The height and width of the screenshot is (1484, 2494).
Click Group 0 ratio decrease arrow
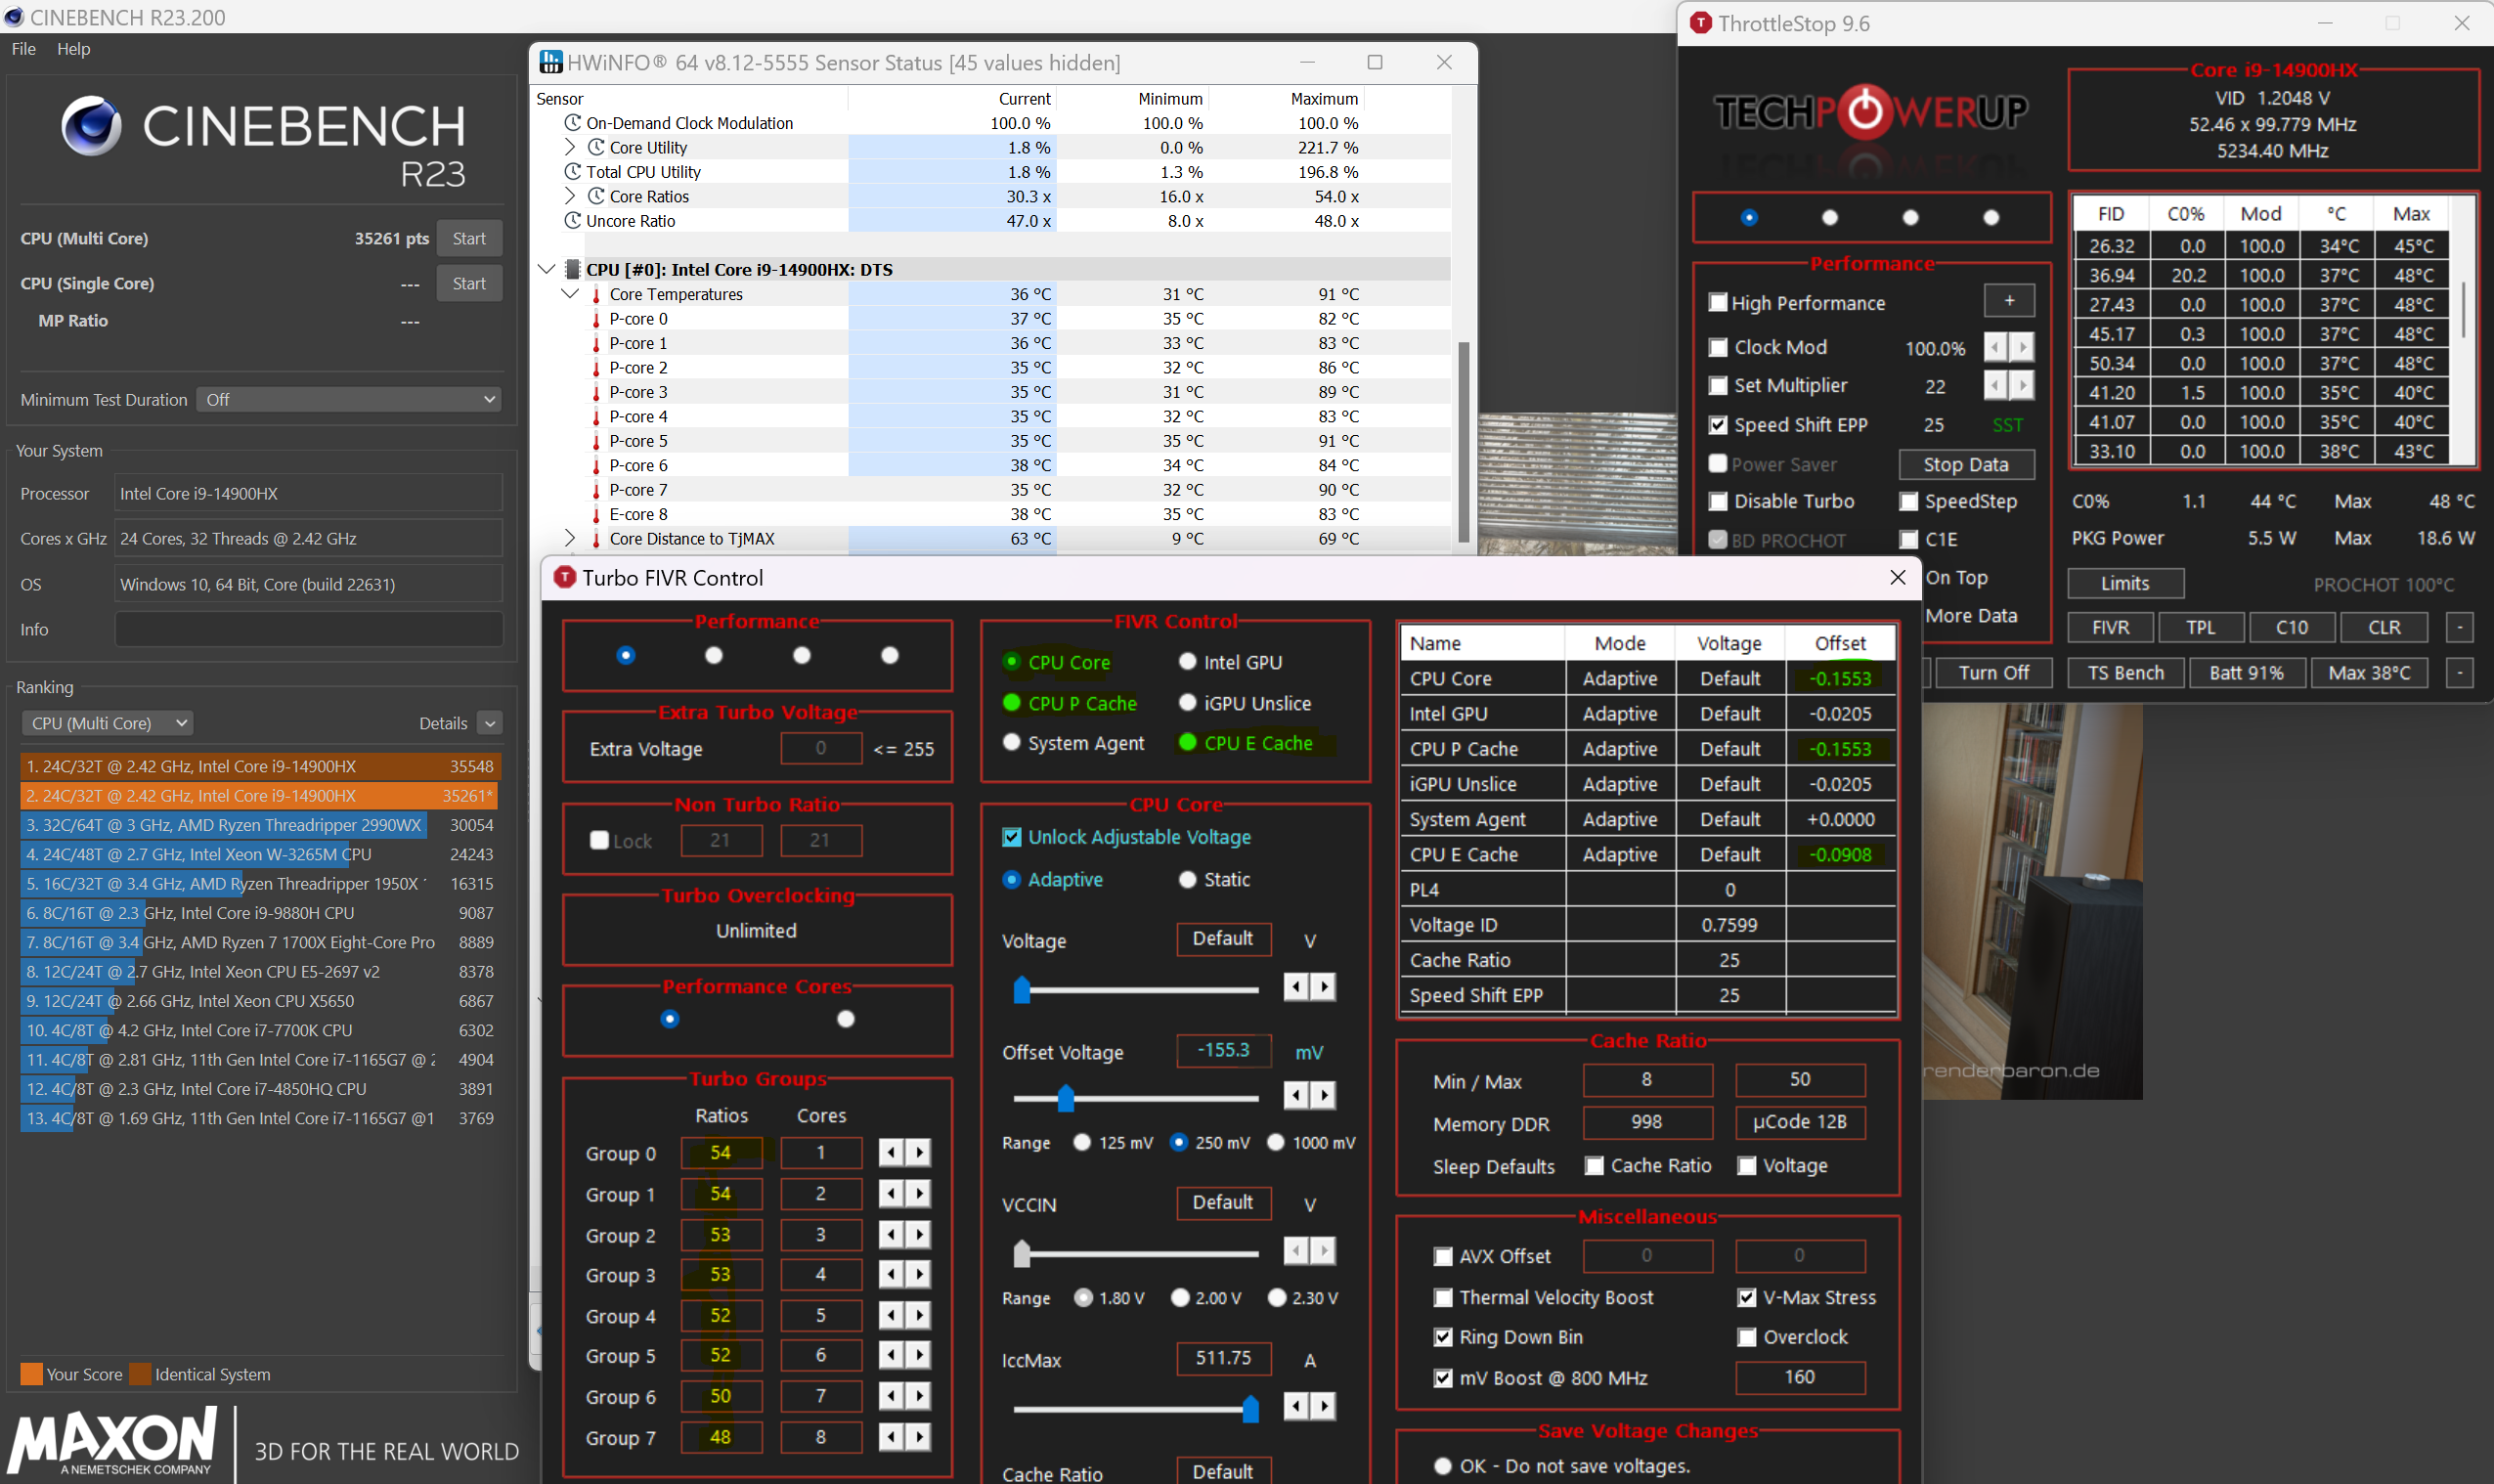click(892, 1153)
